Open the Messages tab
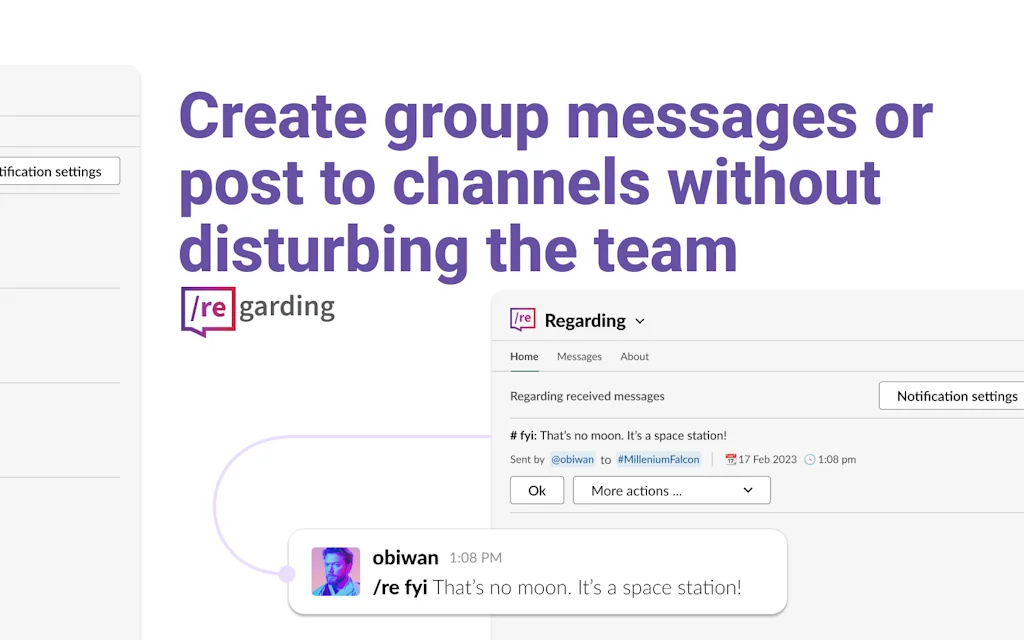Viewport: 1024px width, 640px height. tap(579, 356)
